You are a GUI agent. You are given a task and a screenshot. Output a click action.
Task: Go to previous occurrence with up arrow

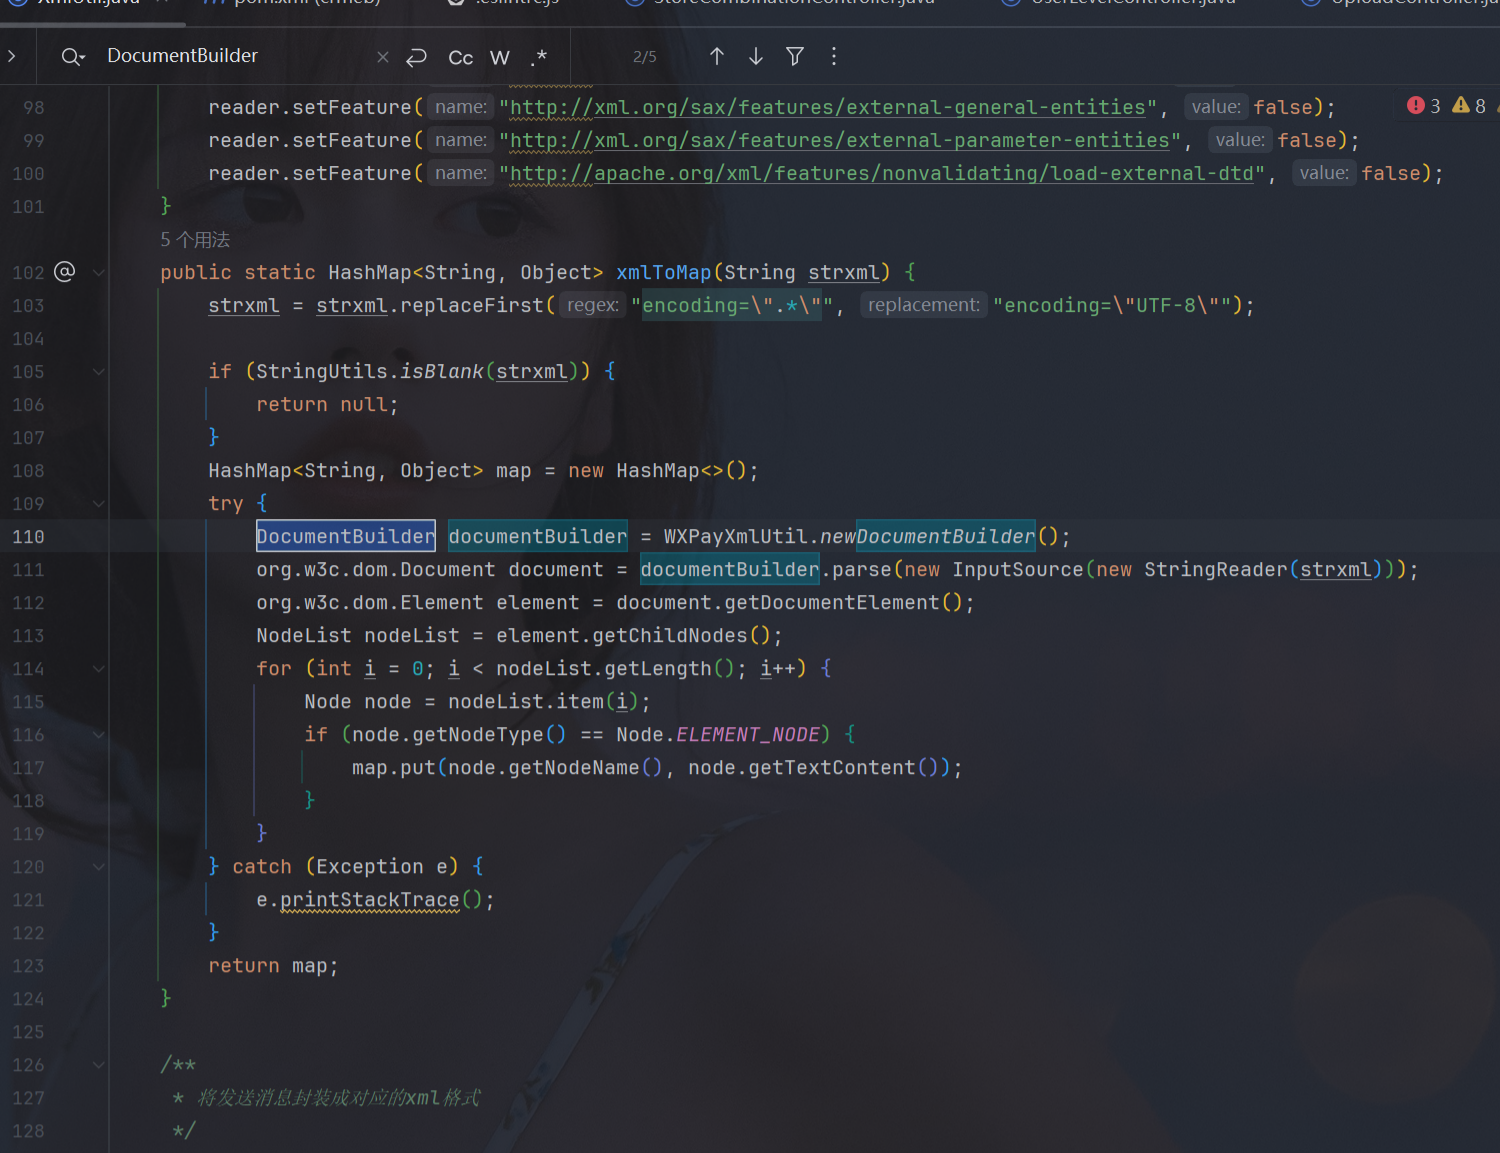(x=717, y=57)
